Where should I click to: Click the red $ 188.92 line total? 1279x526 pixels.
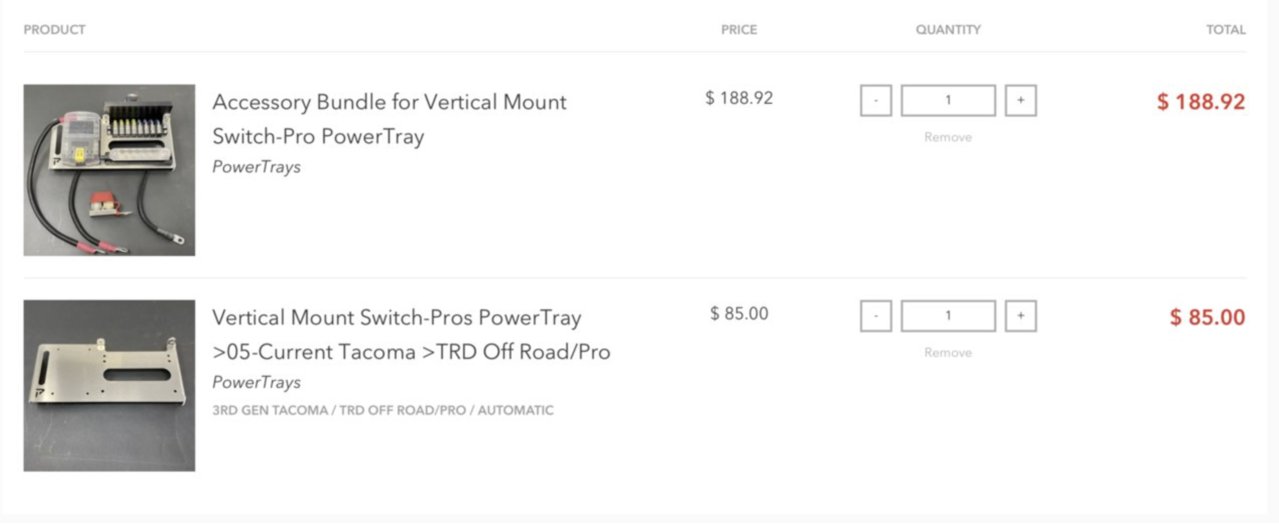pyautogui.click(x=1201, y=102)
